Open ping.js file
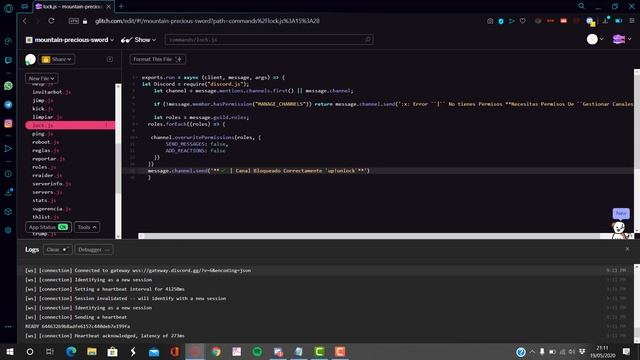This screenshot has height=360, width=640. [x=43, y=134]
